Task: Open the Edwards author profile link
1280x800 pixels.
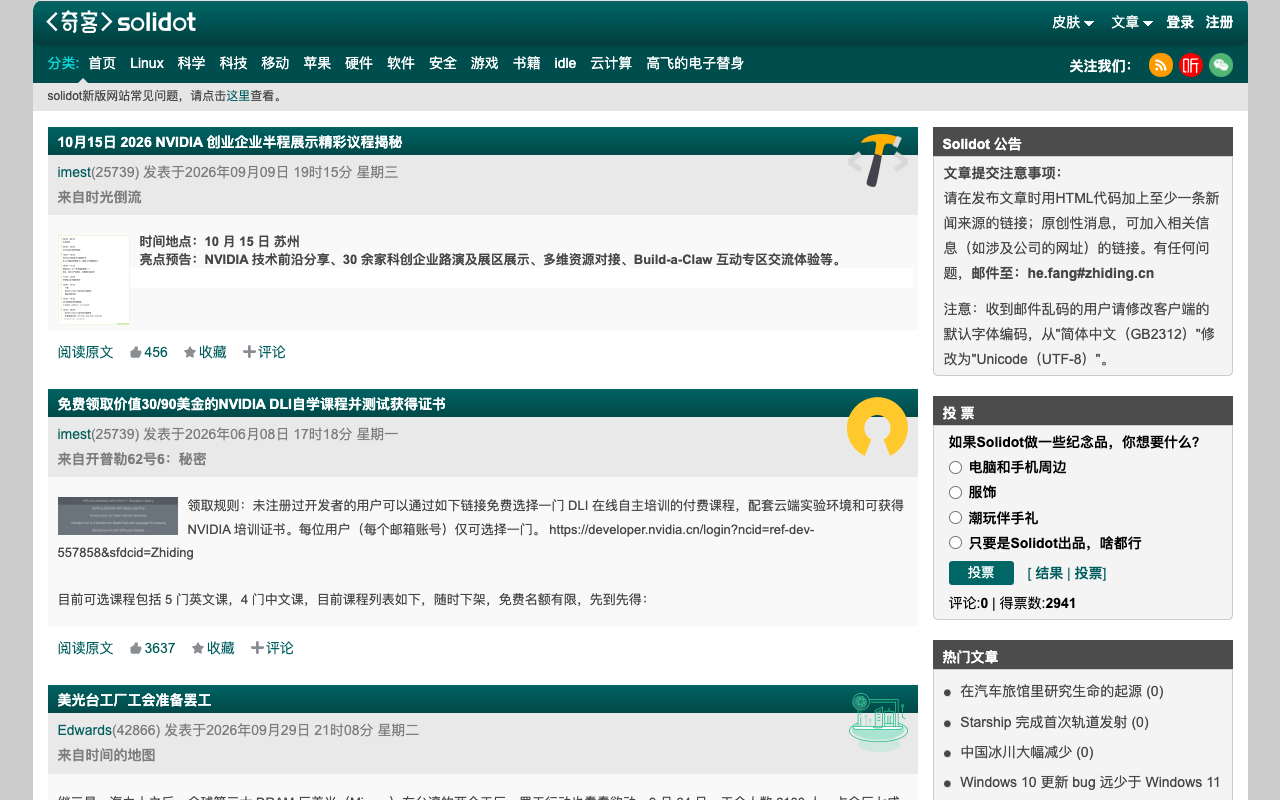Action: [x=85, y=730]
